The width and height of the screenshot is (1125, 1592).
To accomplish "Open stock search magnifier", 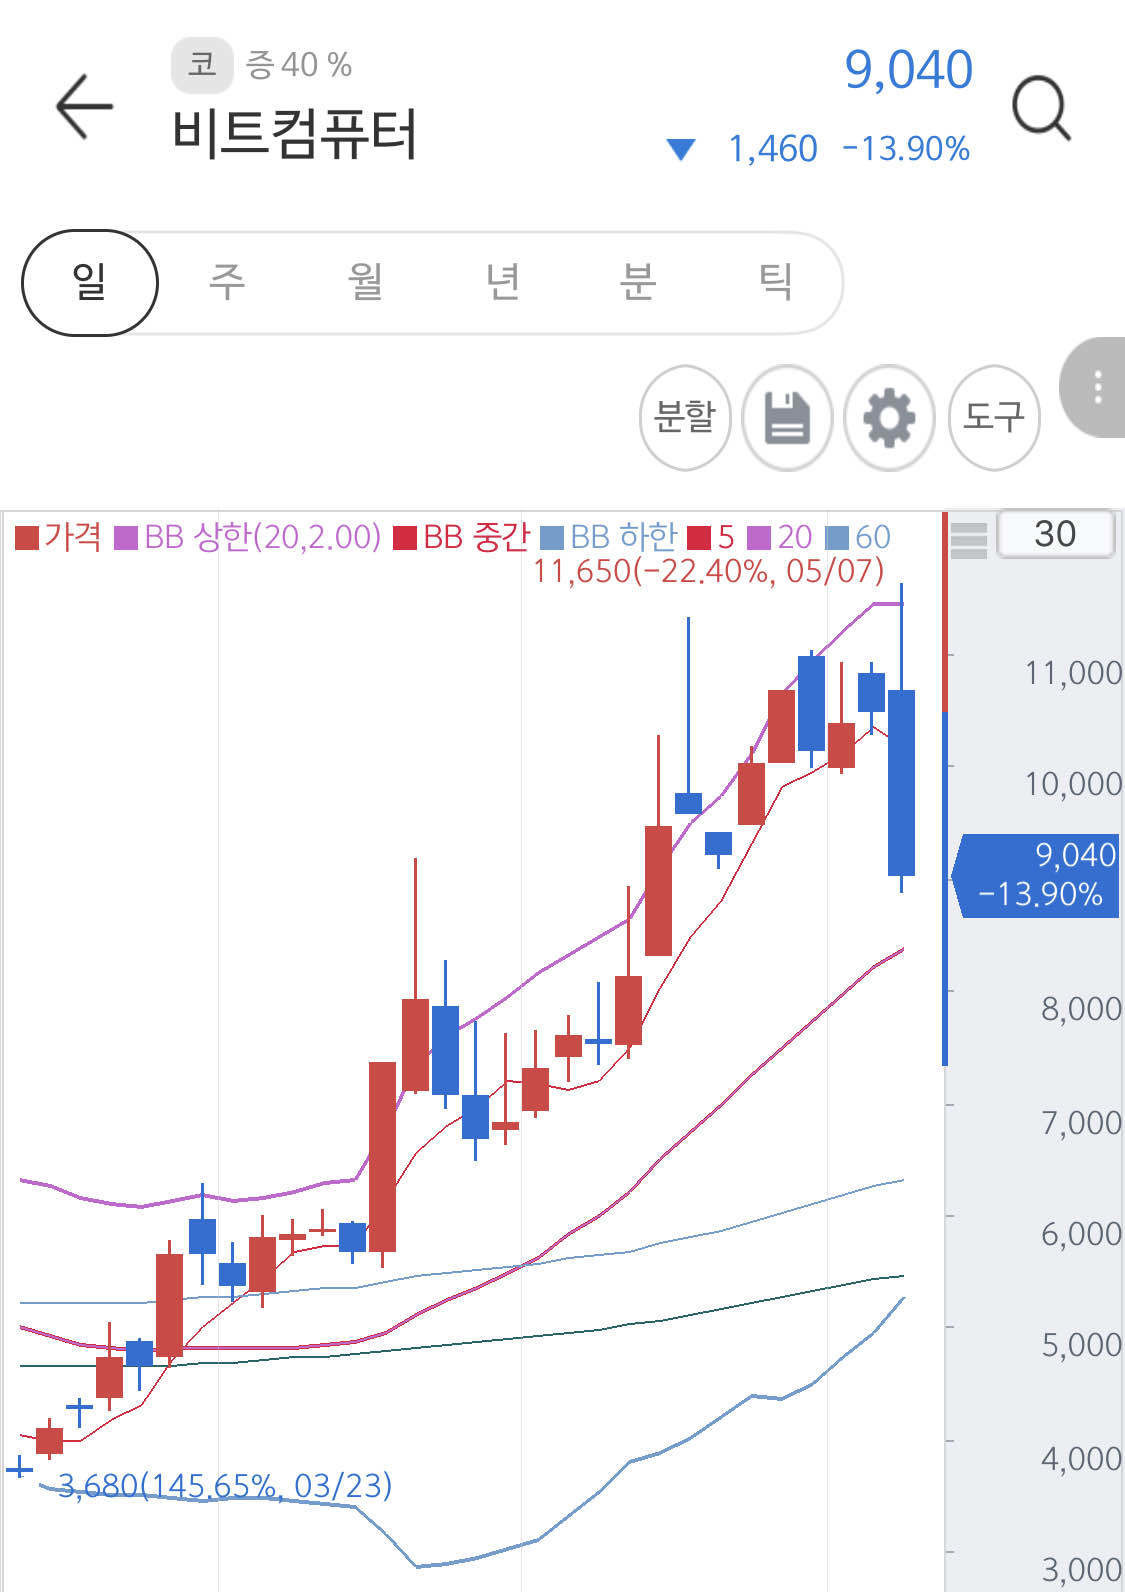I will pyautogui.click(x=1041, y=108).
